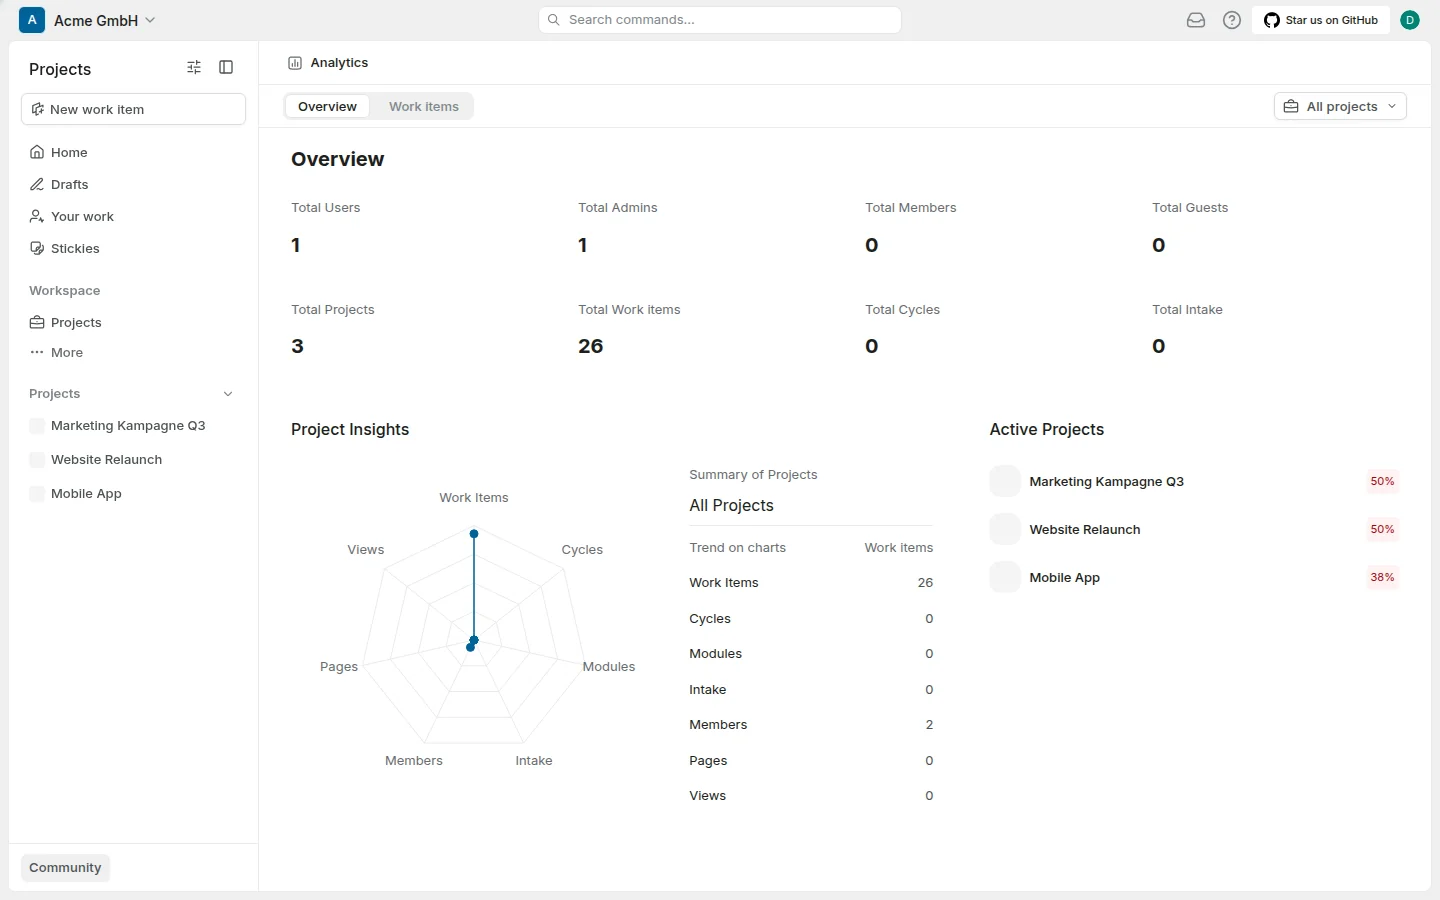Click the Views label on radar chart

click(366, 550)
